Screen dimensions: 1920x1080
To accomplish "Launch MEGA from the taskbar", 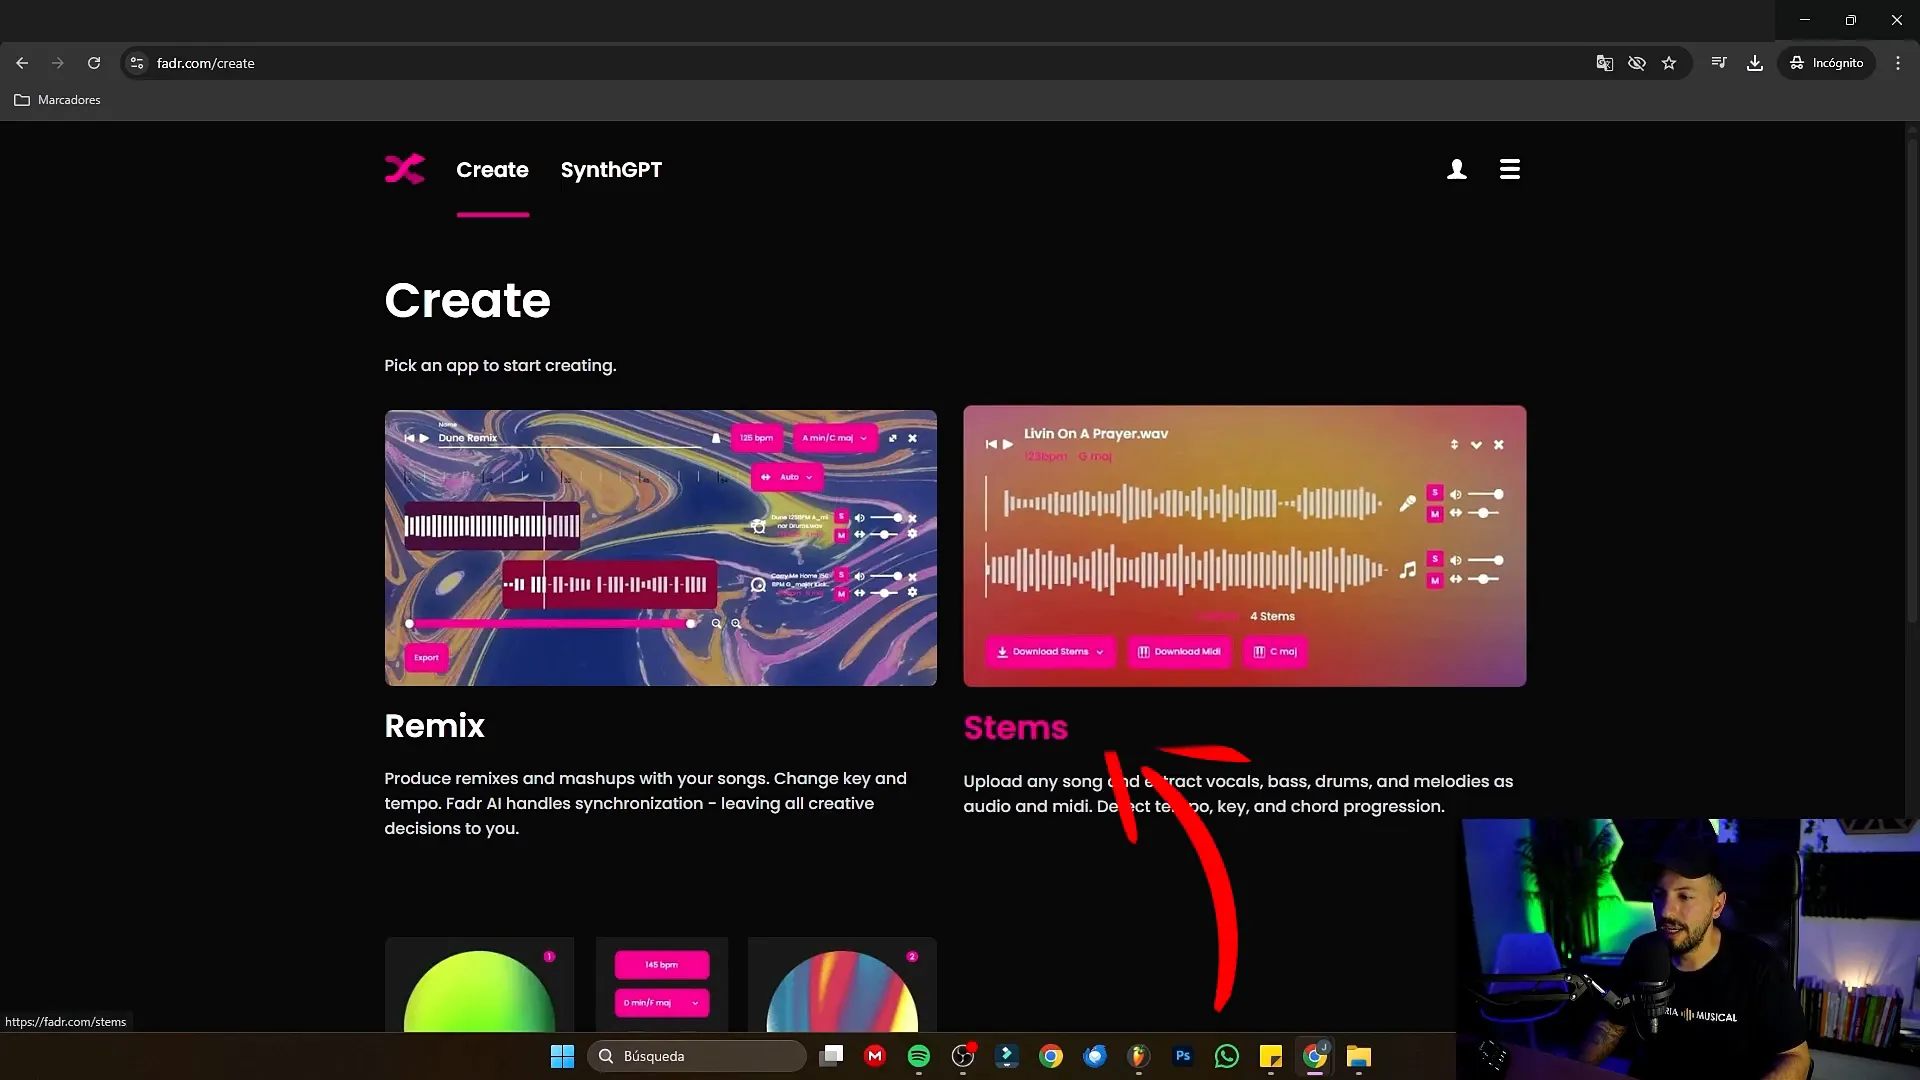I will pos(875,1056).
